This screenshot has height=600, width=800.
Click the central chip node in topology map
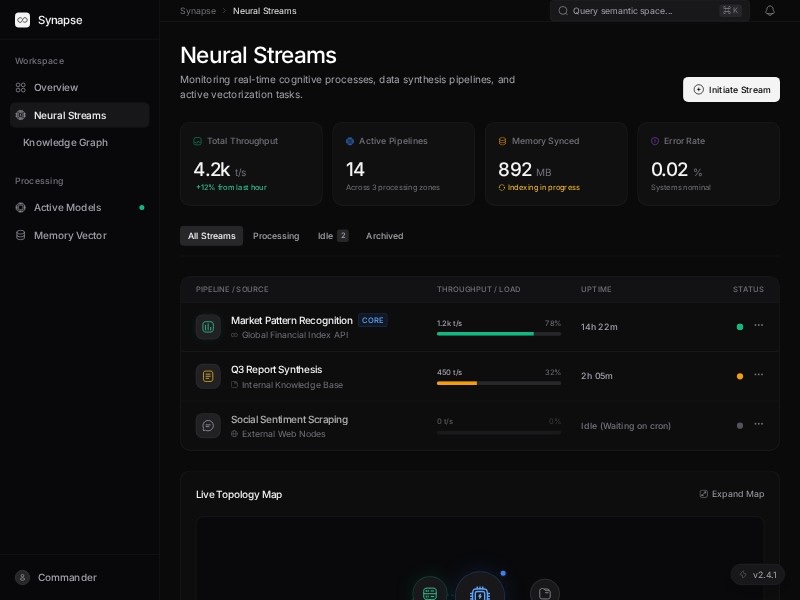[480, 593]
